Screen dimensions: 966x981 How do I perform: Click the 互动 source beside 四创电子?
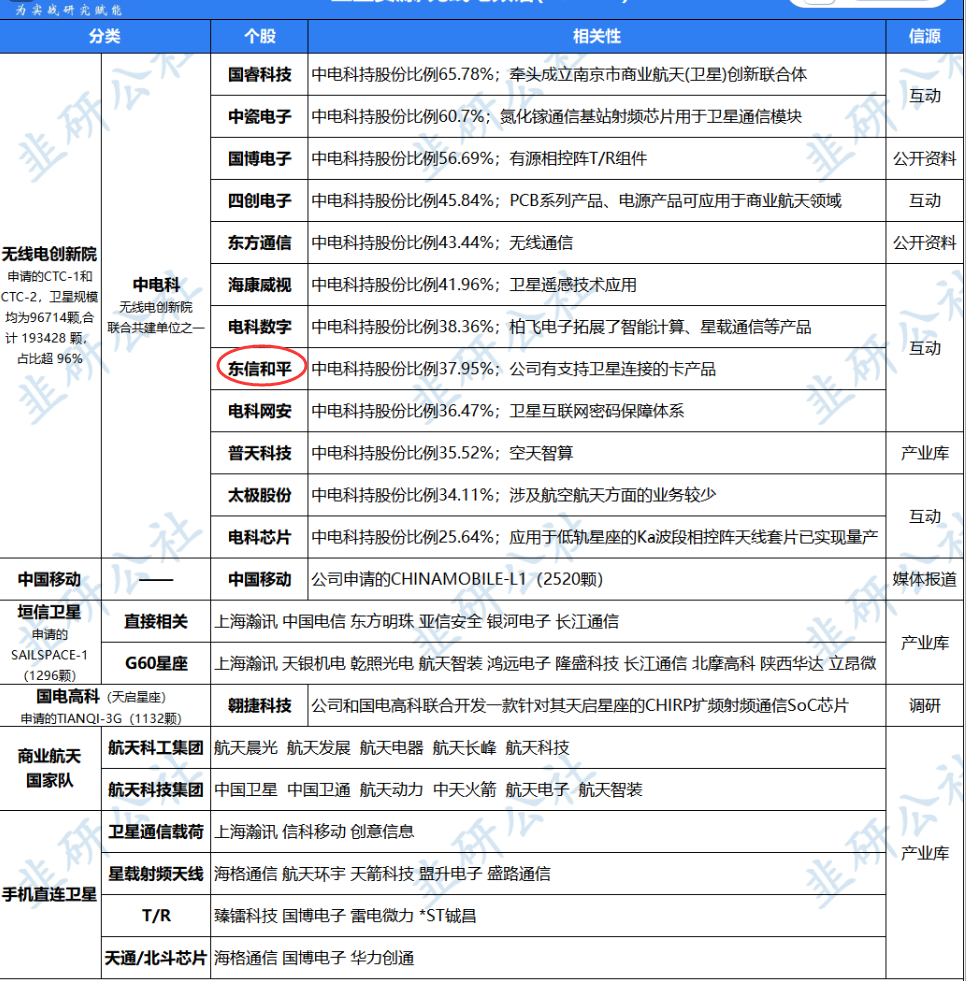click(925, 201)
